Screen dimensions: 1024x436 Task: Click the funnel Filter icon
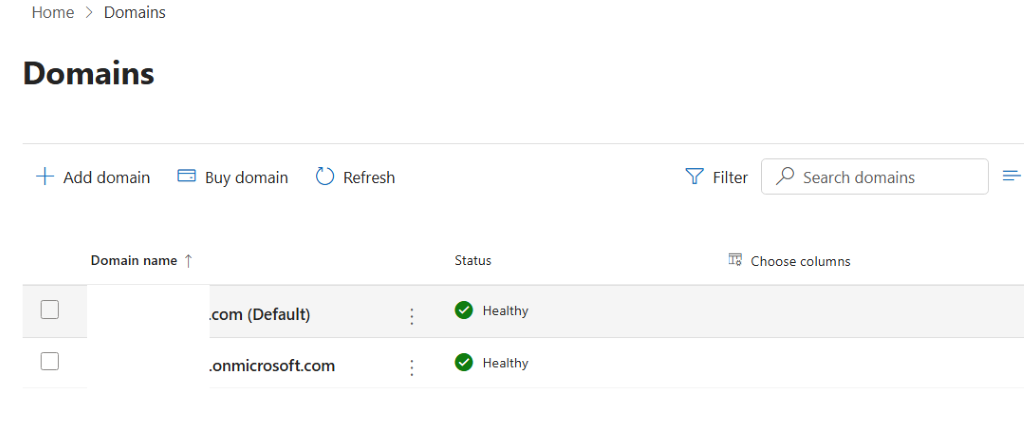click(694, 177)
